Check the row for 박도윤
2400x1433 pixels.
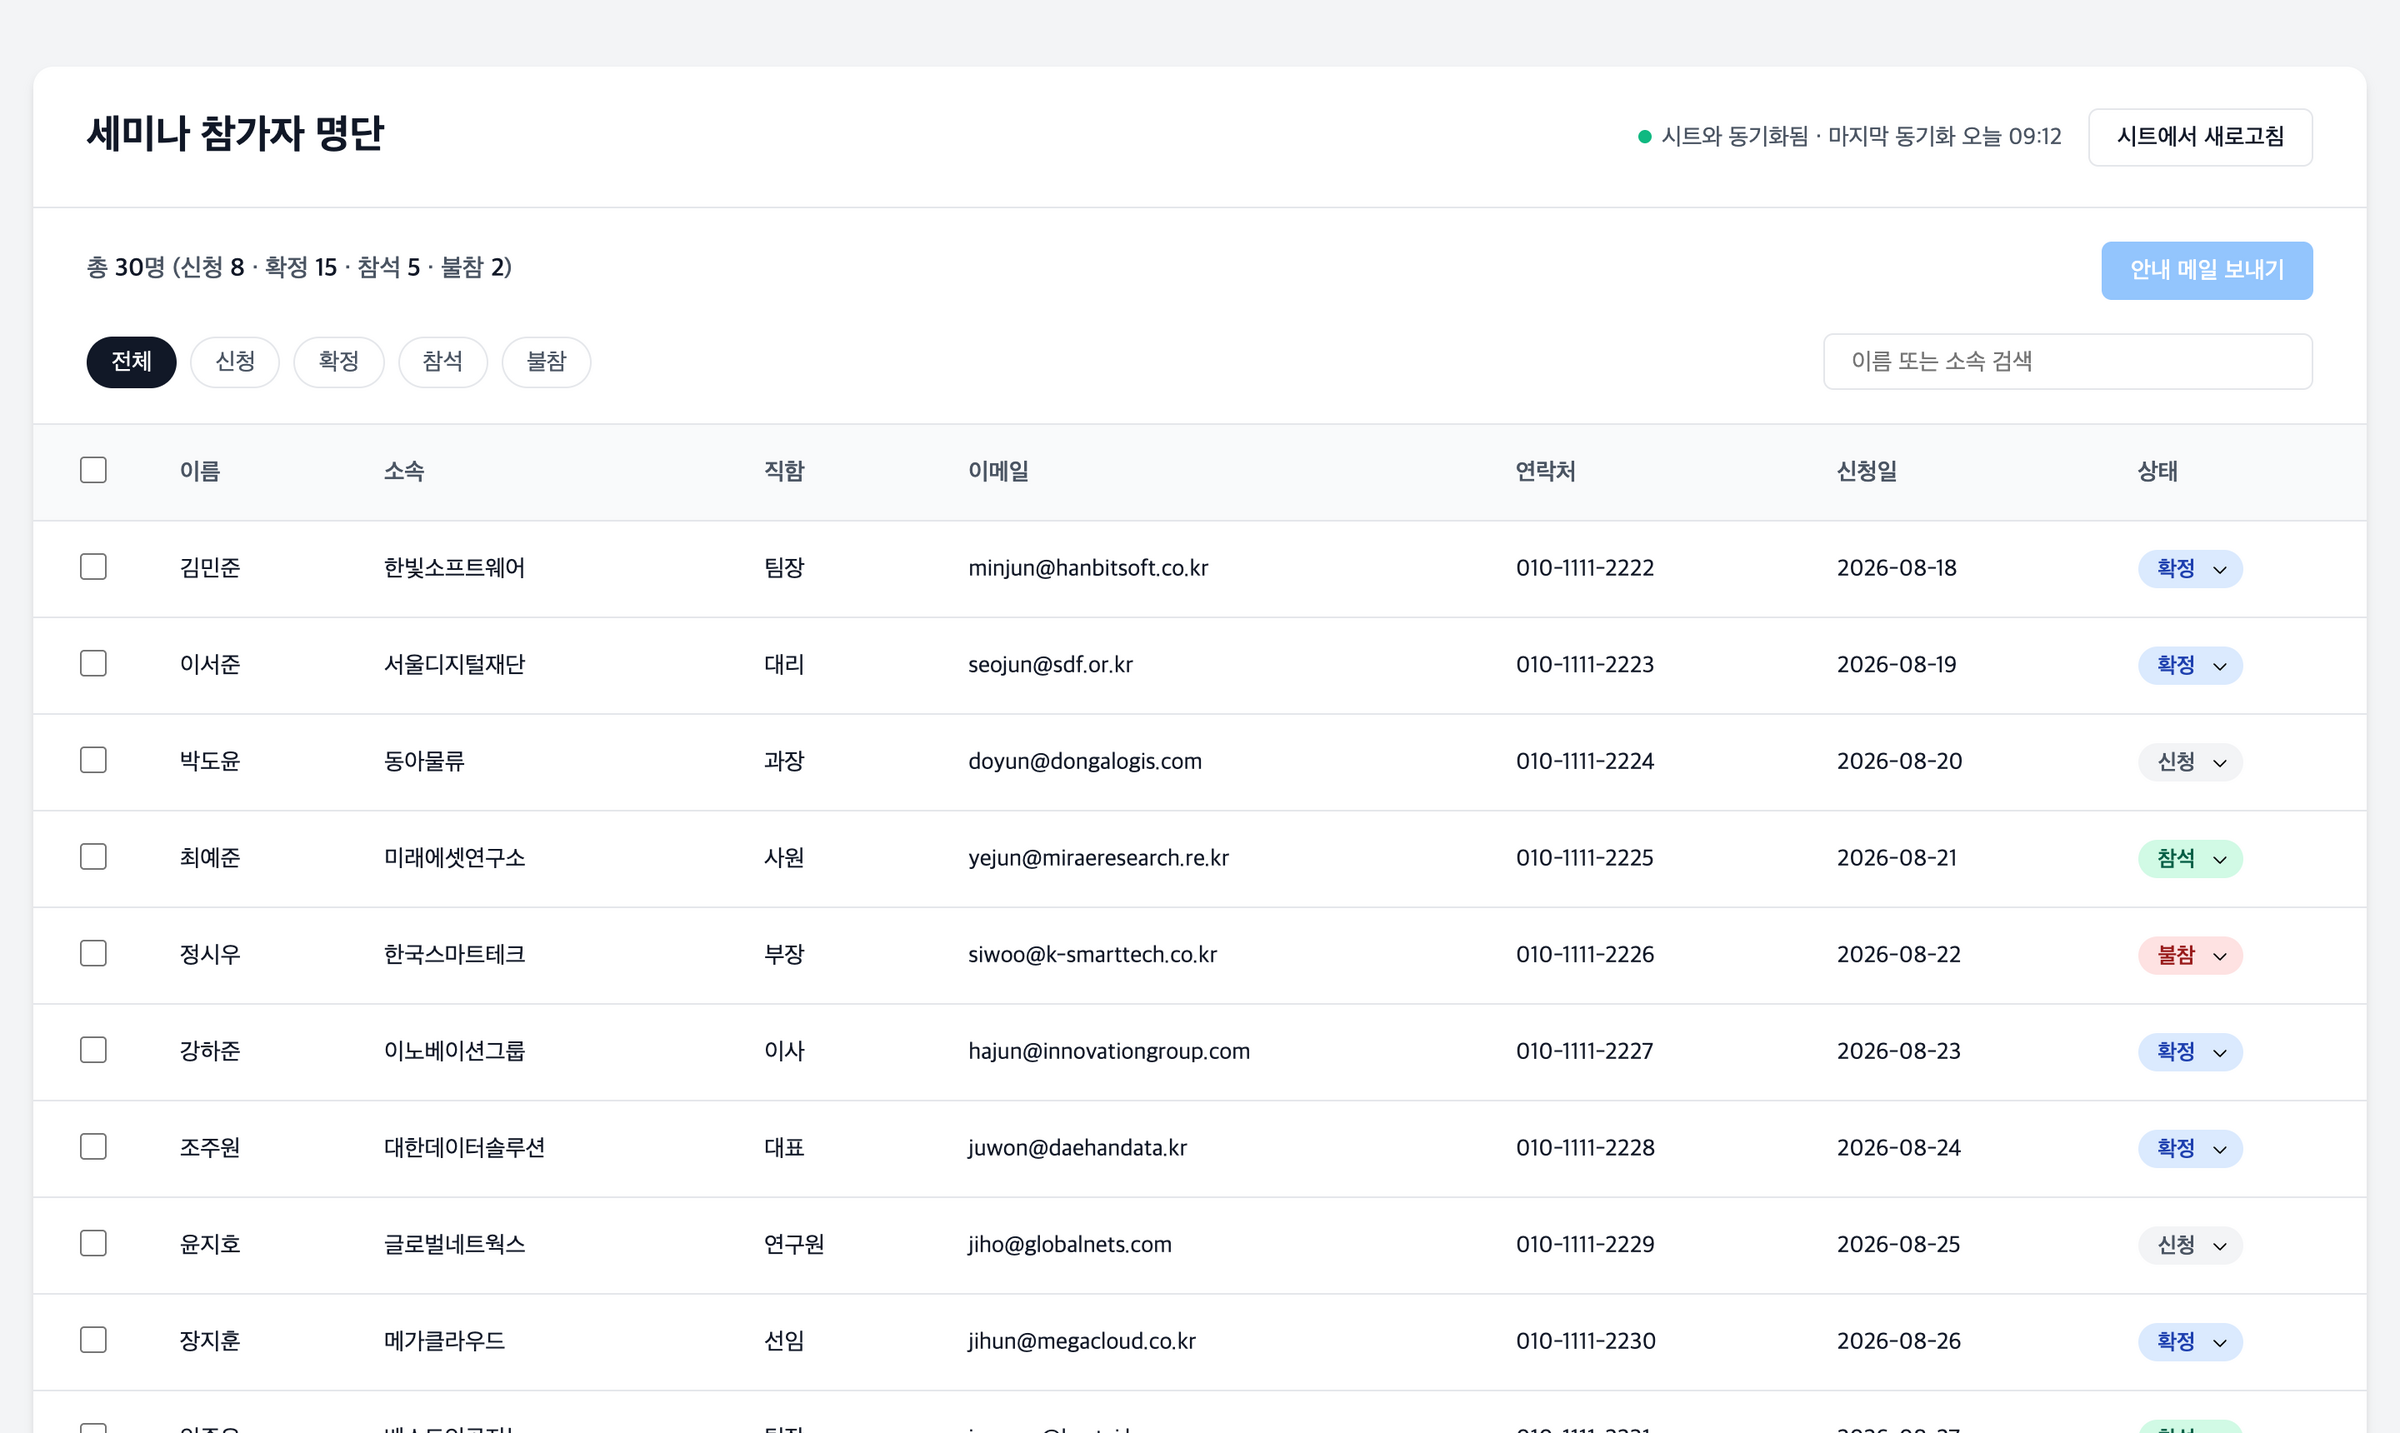(93, 760)
